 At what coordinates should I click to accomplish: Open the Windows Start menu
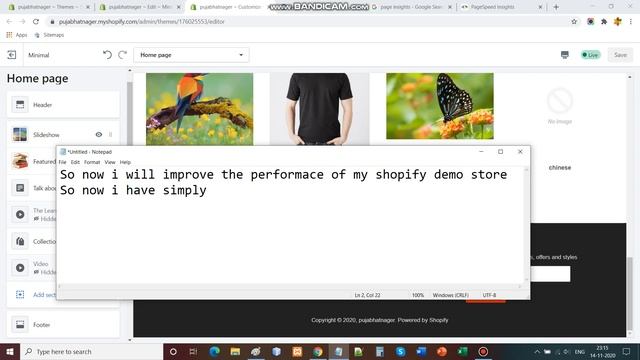[x=10, y=351]
